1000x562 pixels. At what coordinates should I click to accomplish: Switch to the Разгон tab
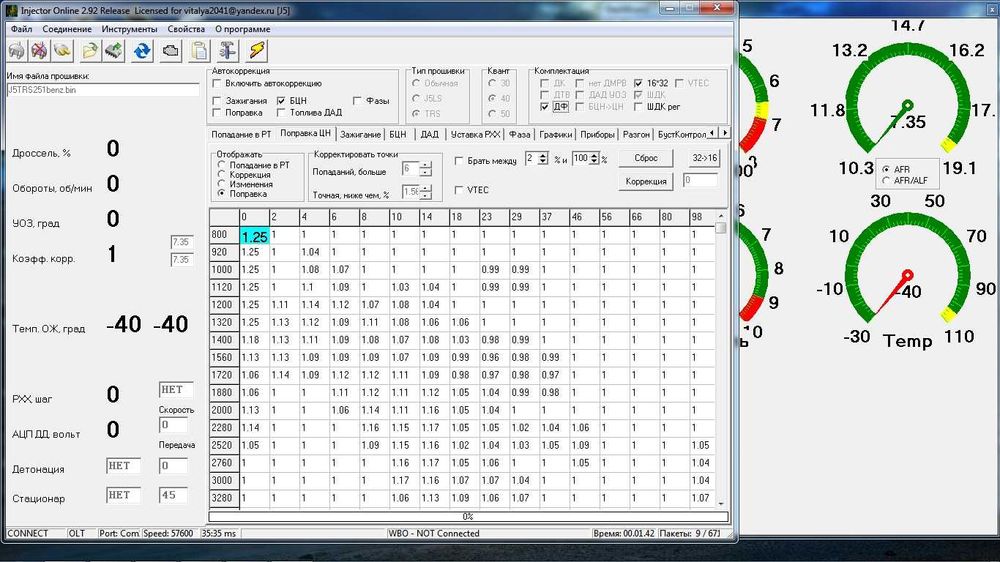[x=636, y=135]
